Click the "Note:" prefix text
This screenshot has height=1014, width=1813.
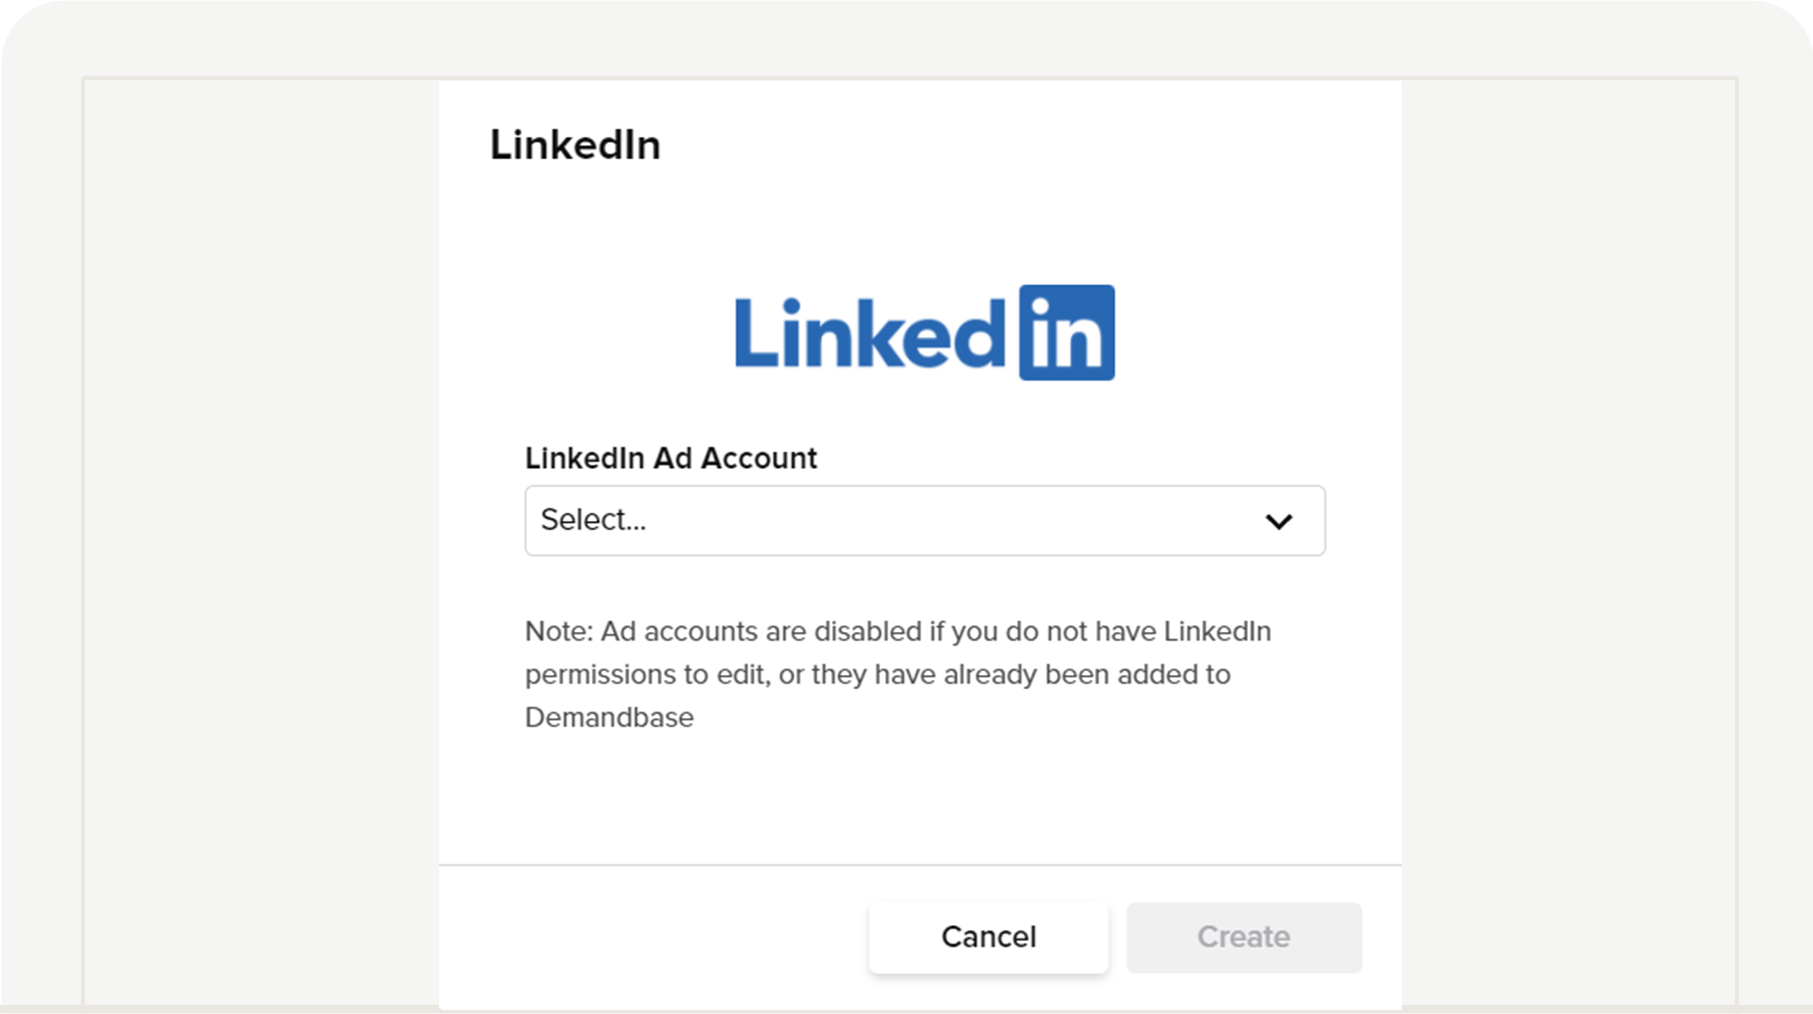click(x=559, y=631)
